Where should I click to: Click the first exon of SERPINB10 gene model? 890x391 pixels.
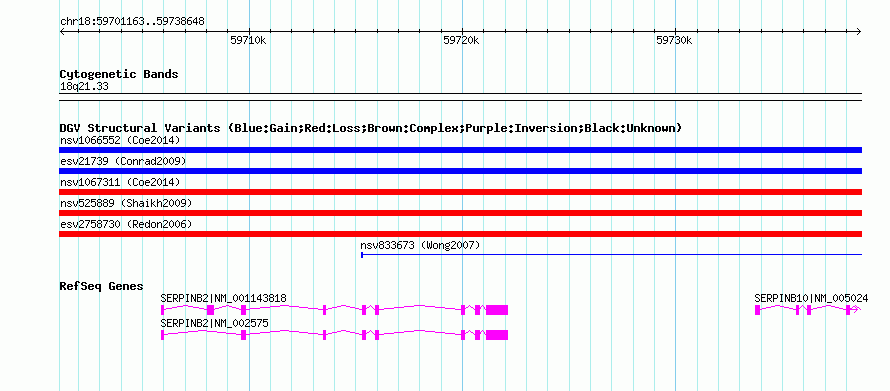[757, 310]
